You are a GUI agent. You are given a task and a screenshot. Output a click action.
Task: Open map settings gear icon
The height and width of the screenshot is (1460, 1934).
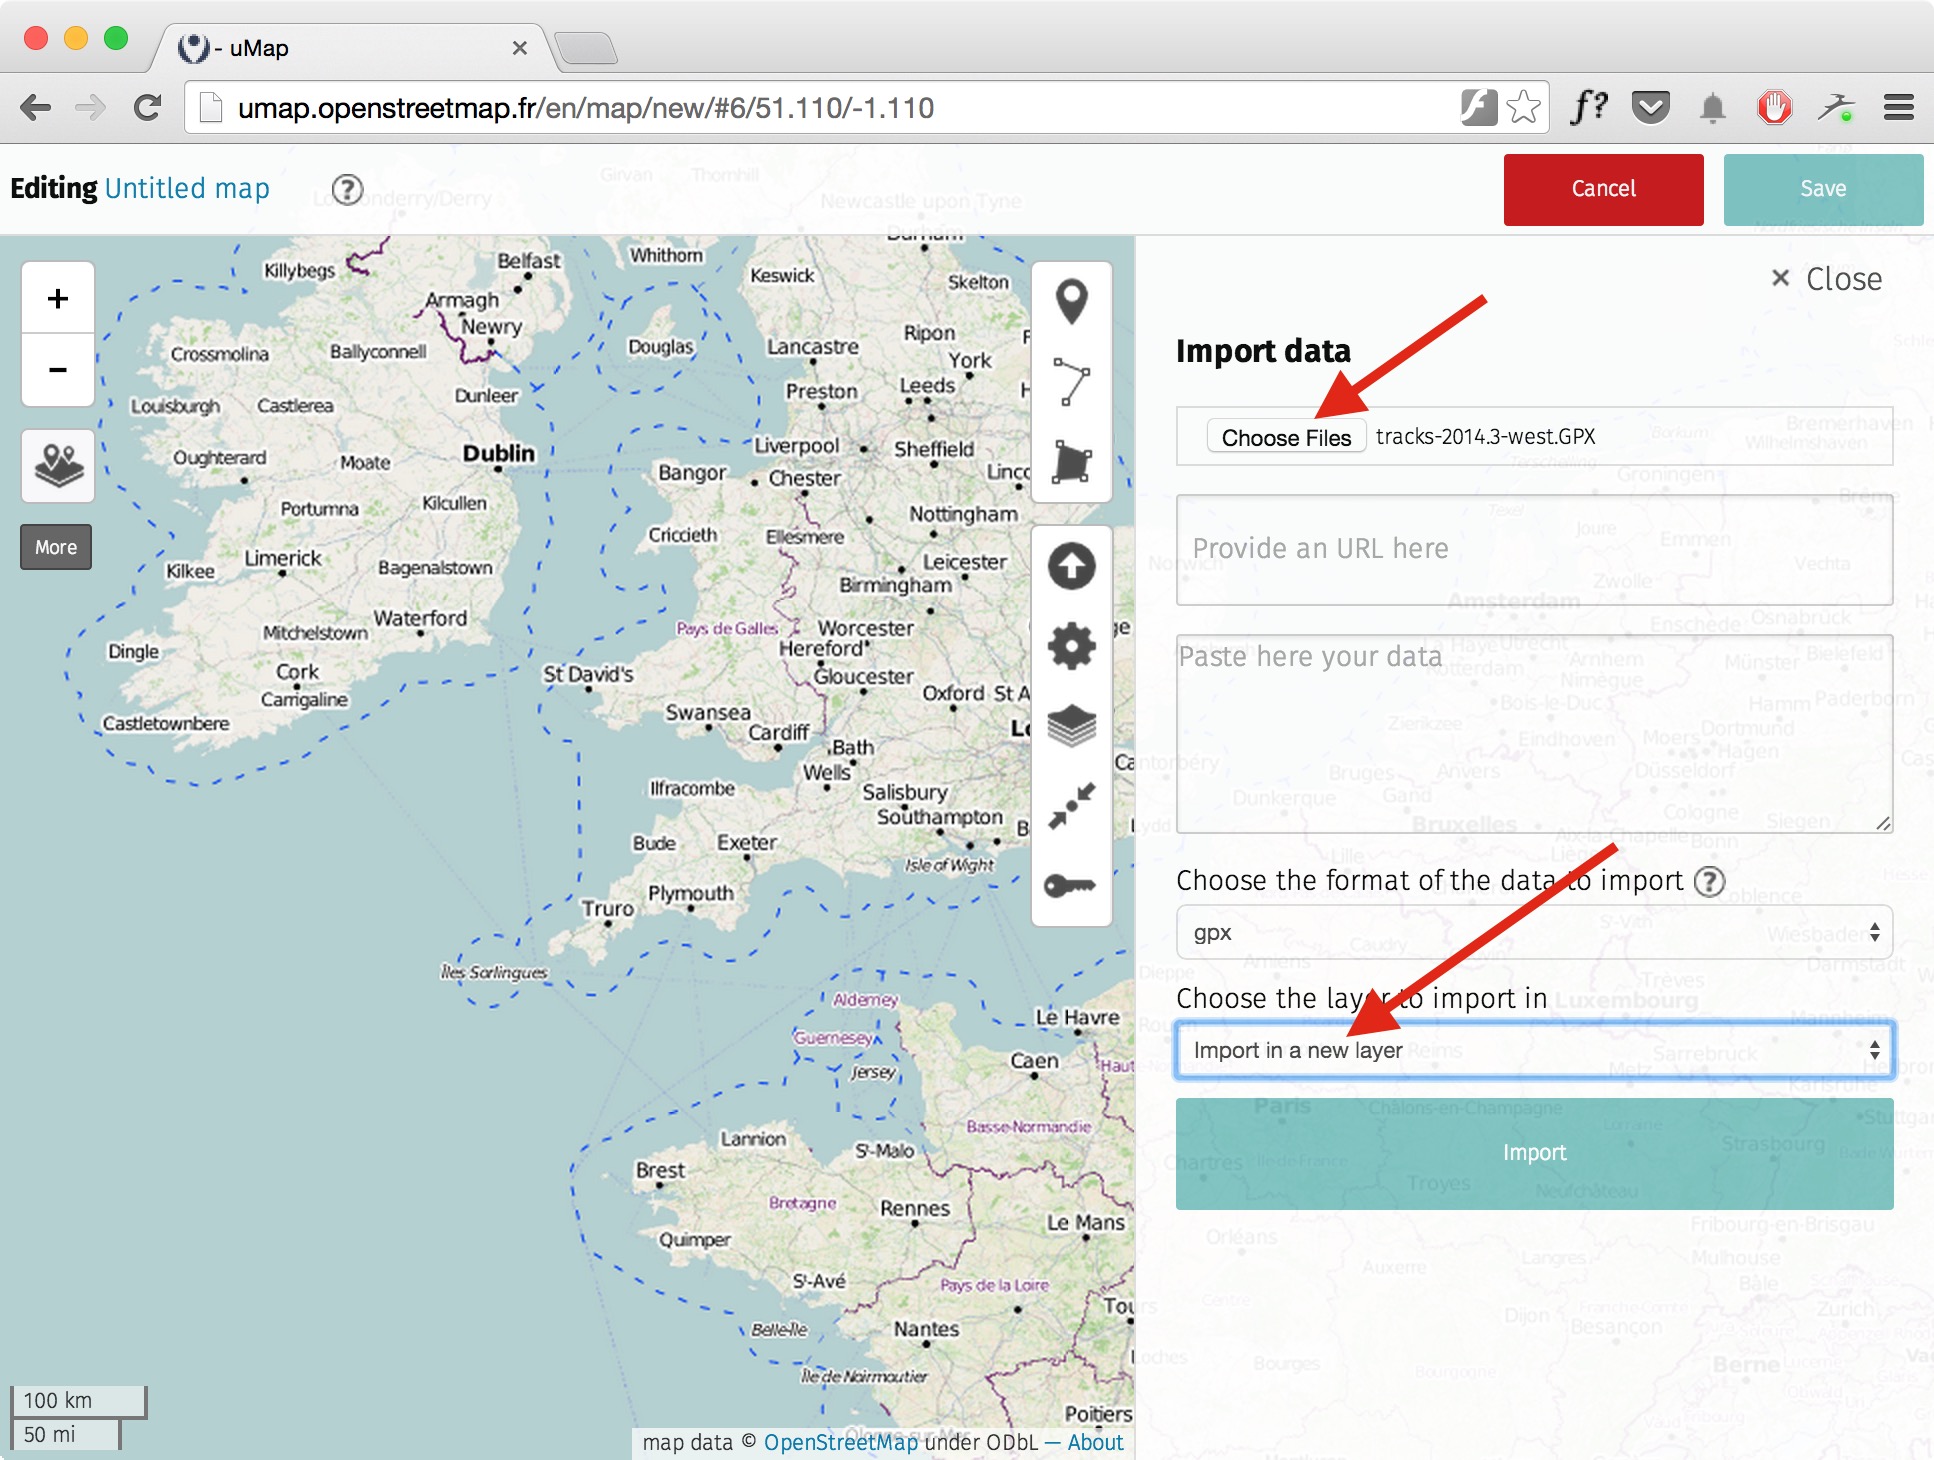click(x=1071, y=646)
